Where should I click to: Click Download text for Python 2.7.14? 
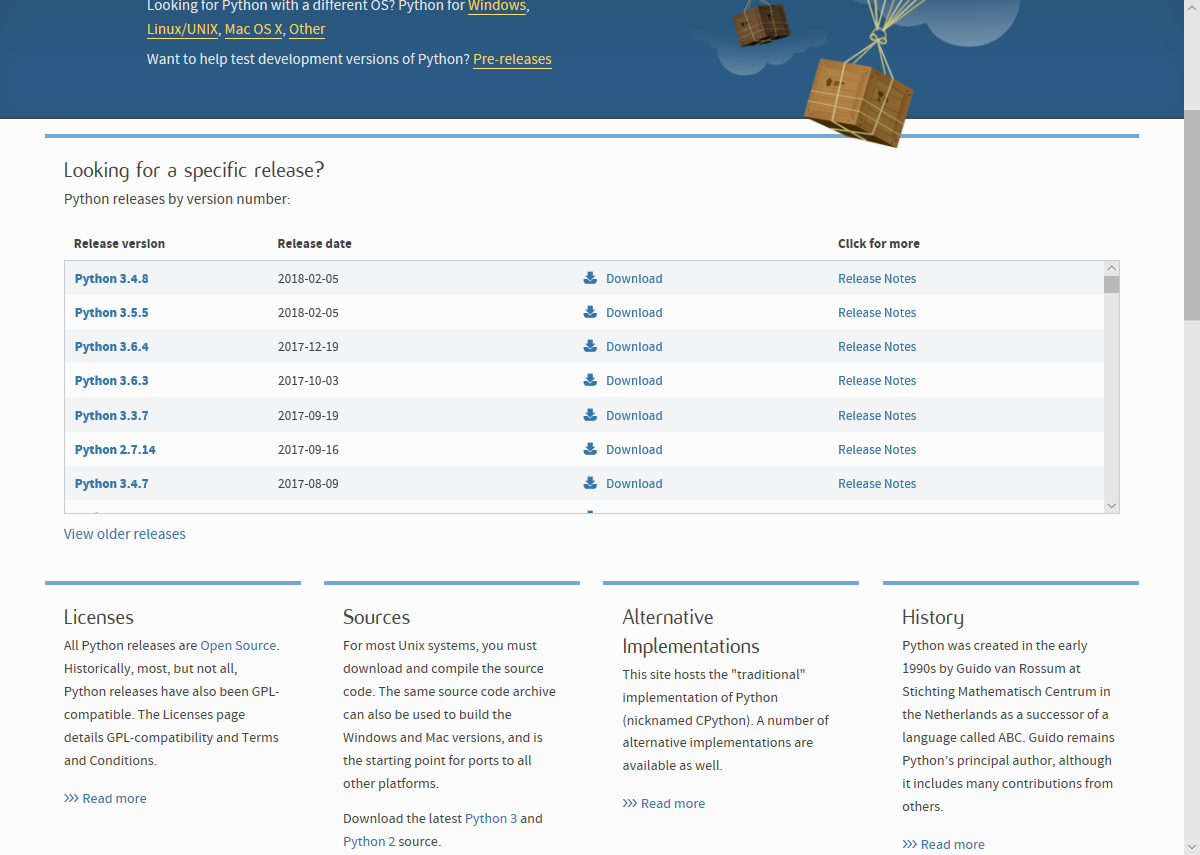(634, 450)
